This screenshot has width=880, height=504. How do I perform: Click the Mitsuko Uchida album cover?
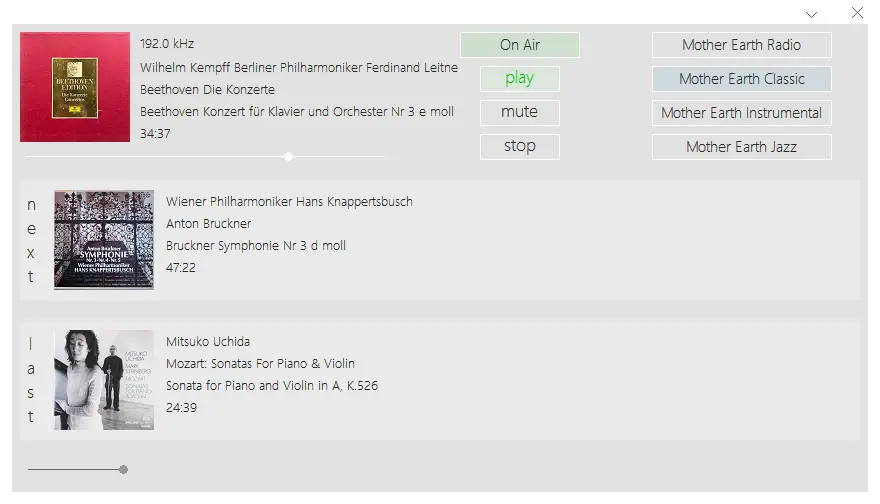[104, 380]
